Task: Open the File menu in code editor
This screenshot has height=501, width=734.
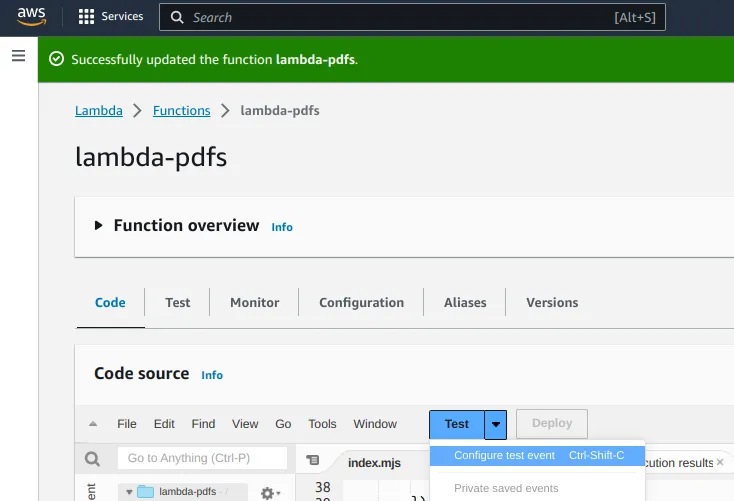Action: point(127,424)
